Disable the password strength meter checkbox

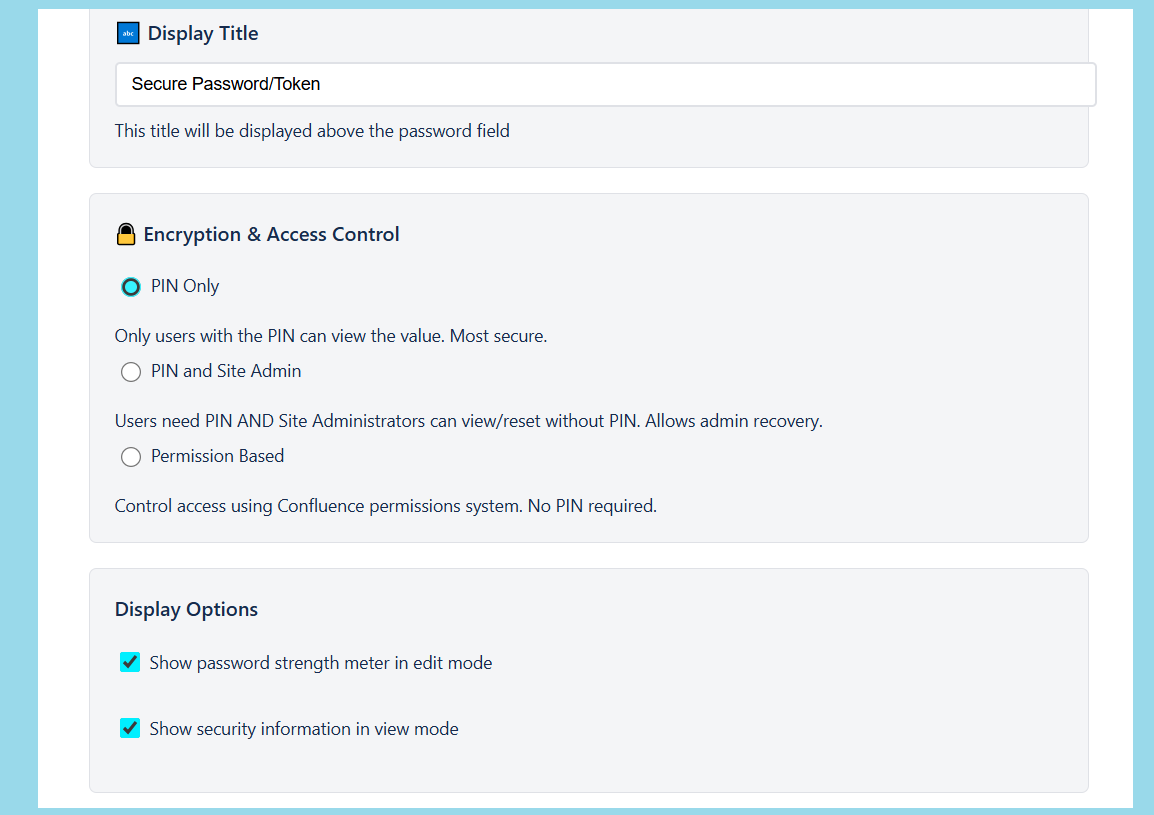point(129,661)
